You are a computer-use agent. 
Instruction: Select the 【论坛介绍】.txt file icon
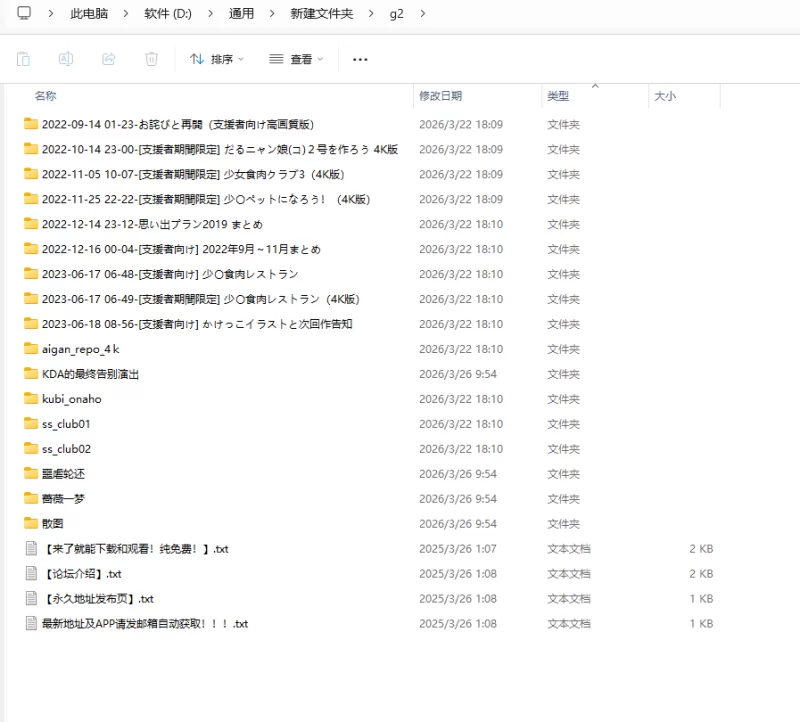click(31, 574)
